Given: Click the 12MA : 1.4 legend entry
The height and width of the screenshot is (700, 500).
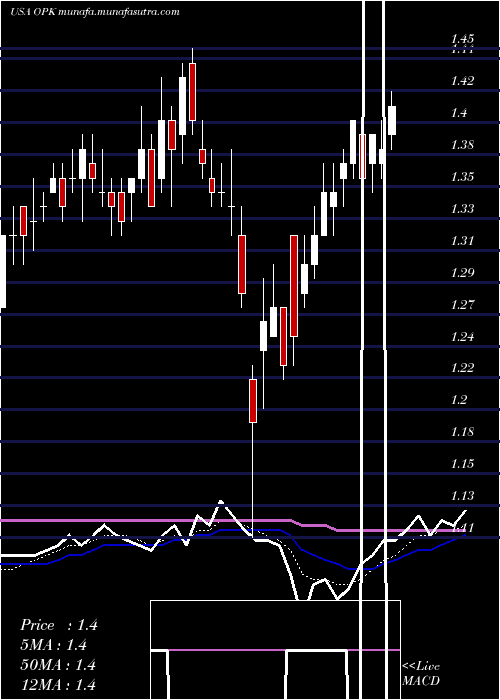Looking at the screenshot, I should 58,684.
